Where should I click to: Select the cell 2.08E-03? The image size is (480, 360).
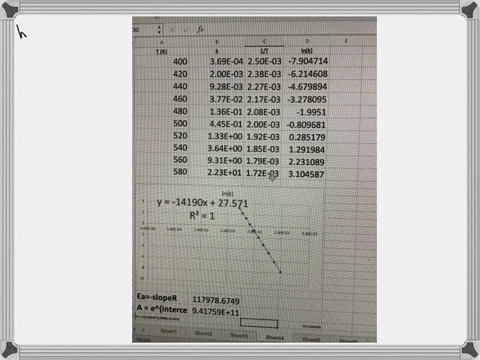pos(263,112)
